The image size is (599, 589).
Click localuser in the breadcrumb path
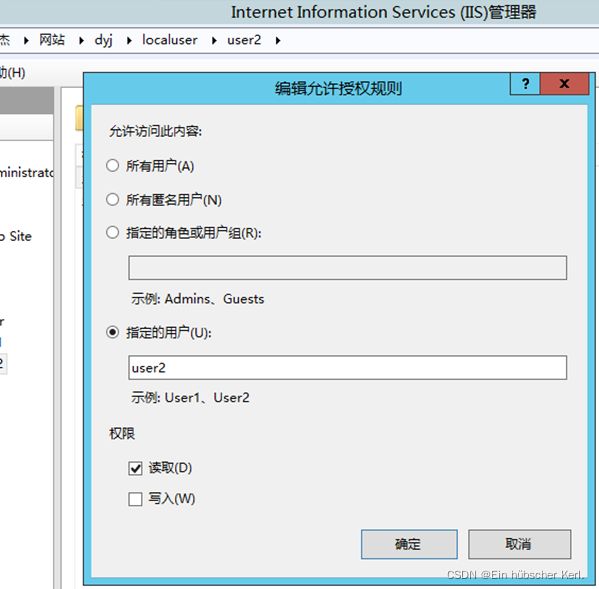point(170,40)
